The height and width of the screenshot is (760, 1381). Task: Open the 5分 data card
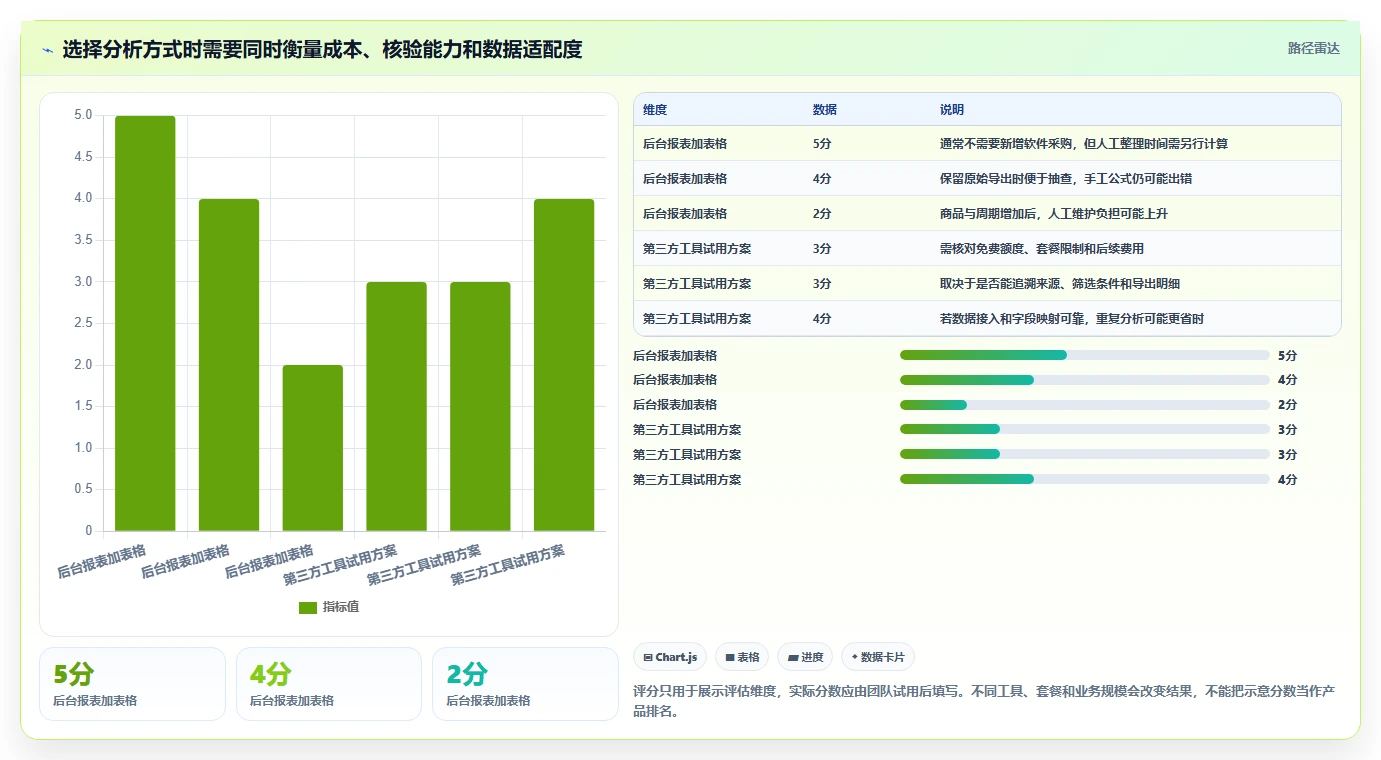click(x=132, y=684)
